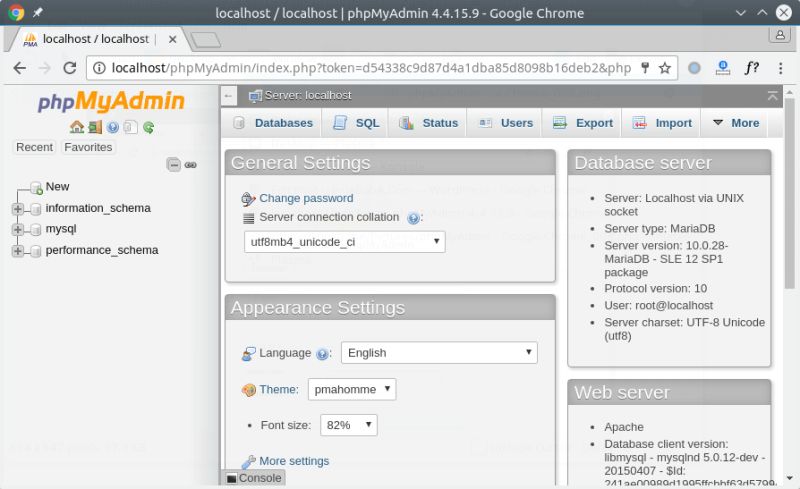Click the saved password key icon in address bar

(645, 68)
